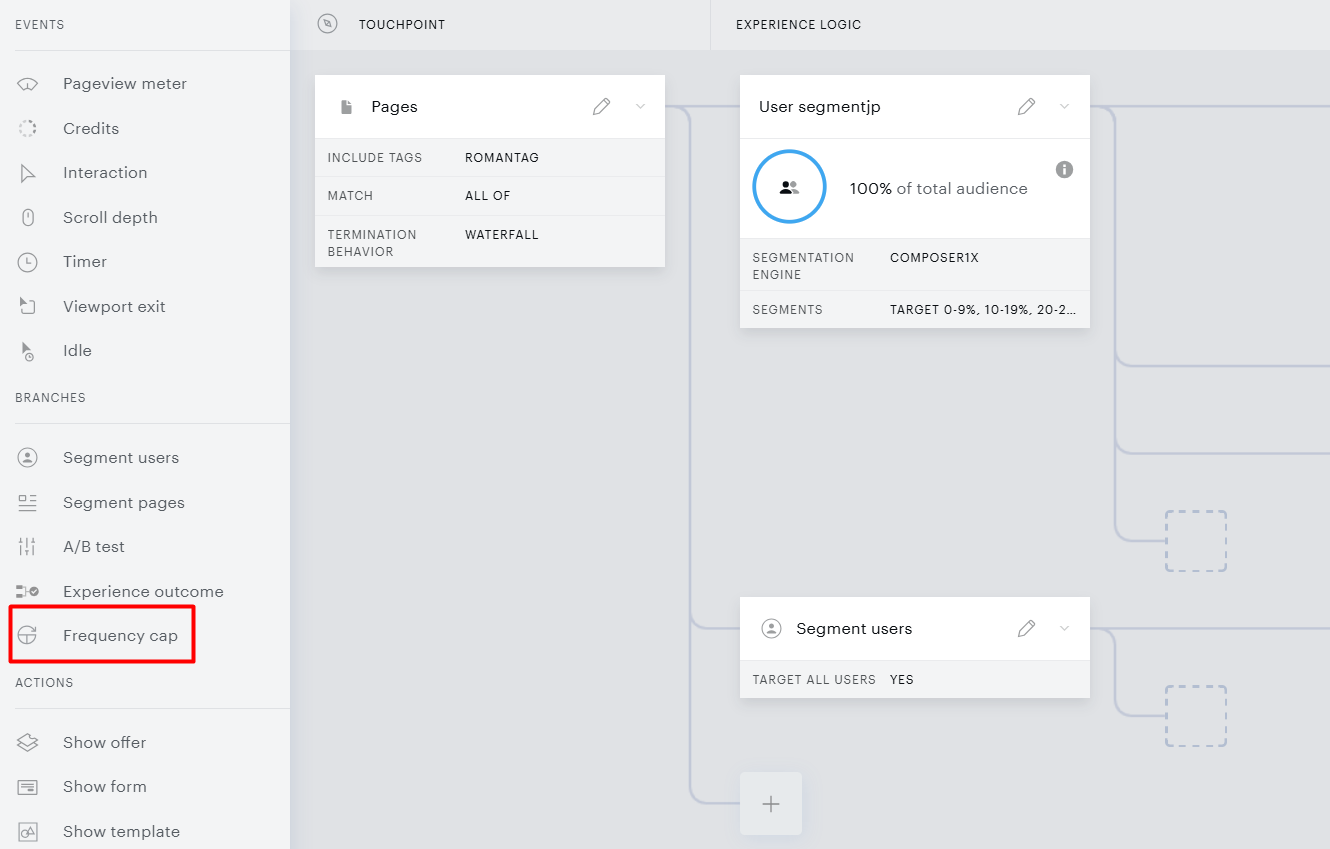Edit the Pages card with pencil icon

[x=601, y=107]
